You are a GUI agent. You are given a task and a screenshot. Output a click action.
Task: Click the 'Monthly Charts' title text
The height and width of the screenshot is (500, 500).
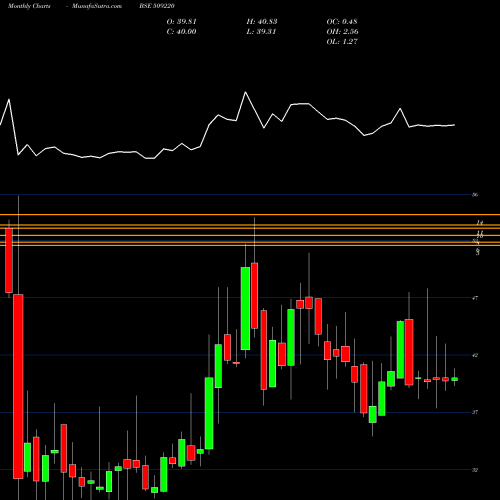pos(29,6)
